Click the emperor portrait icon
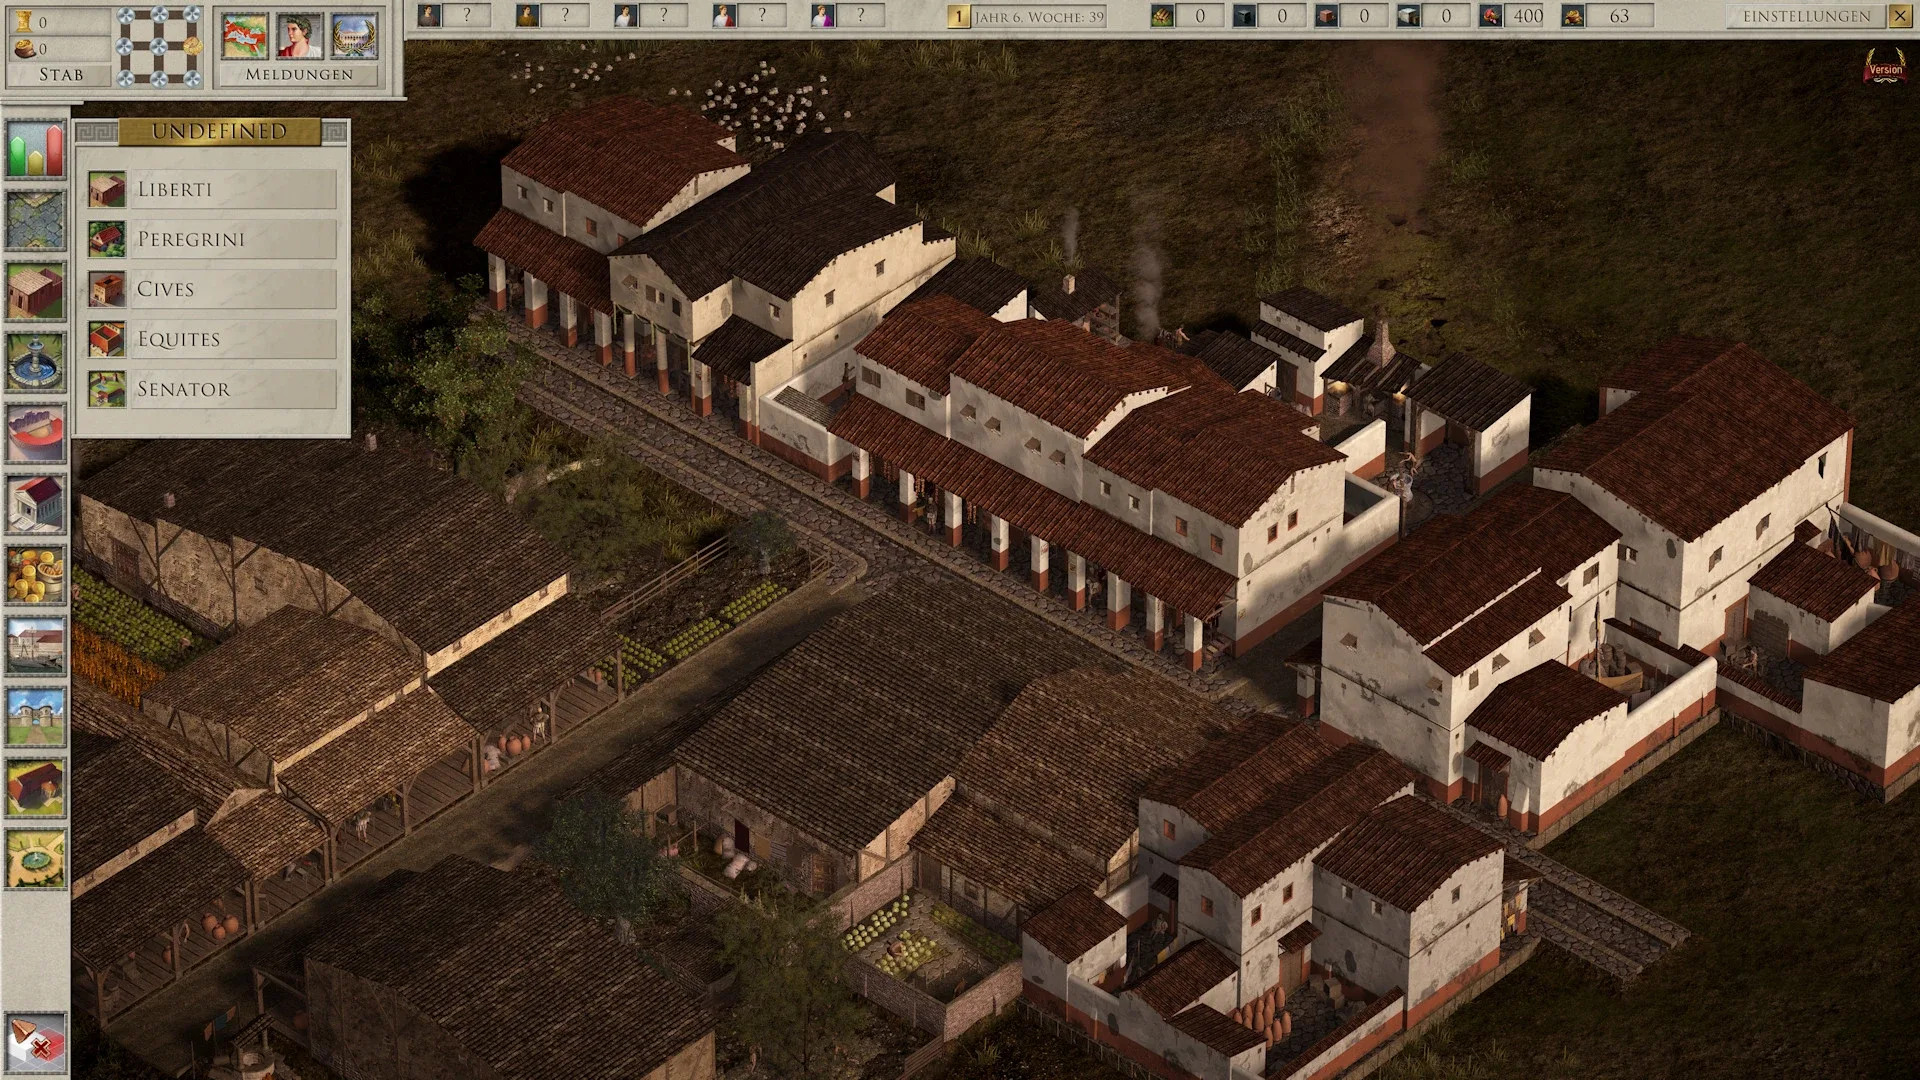Viewport: 1920px width, 1080px height. tap(300, 36)
